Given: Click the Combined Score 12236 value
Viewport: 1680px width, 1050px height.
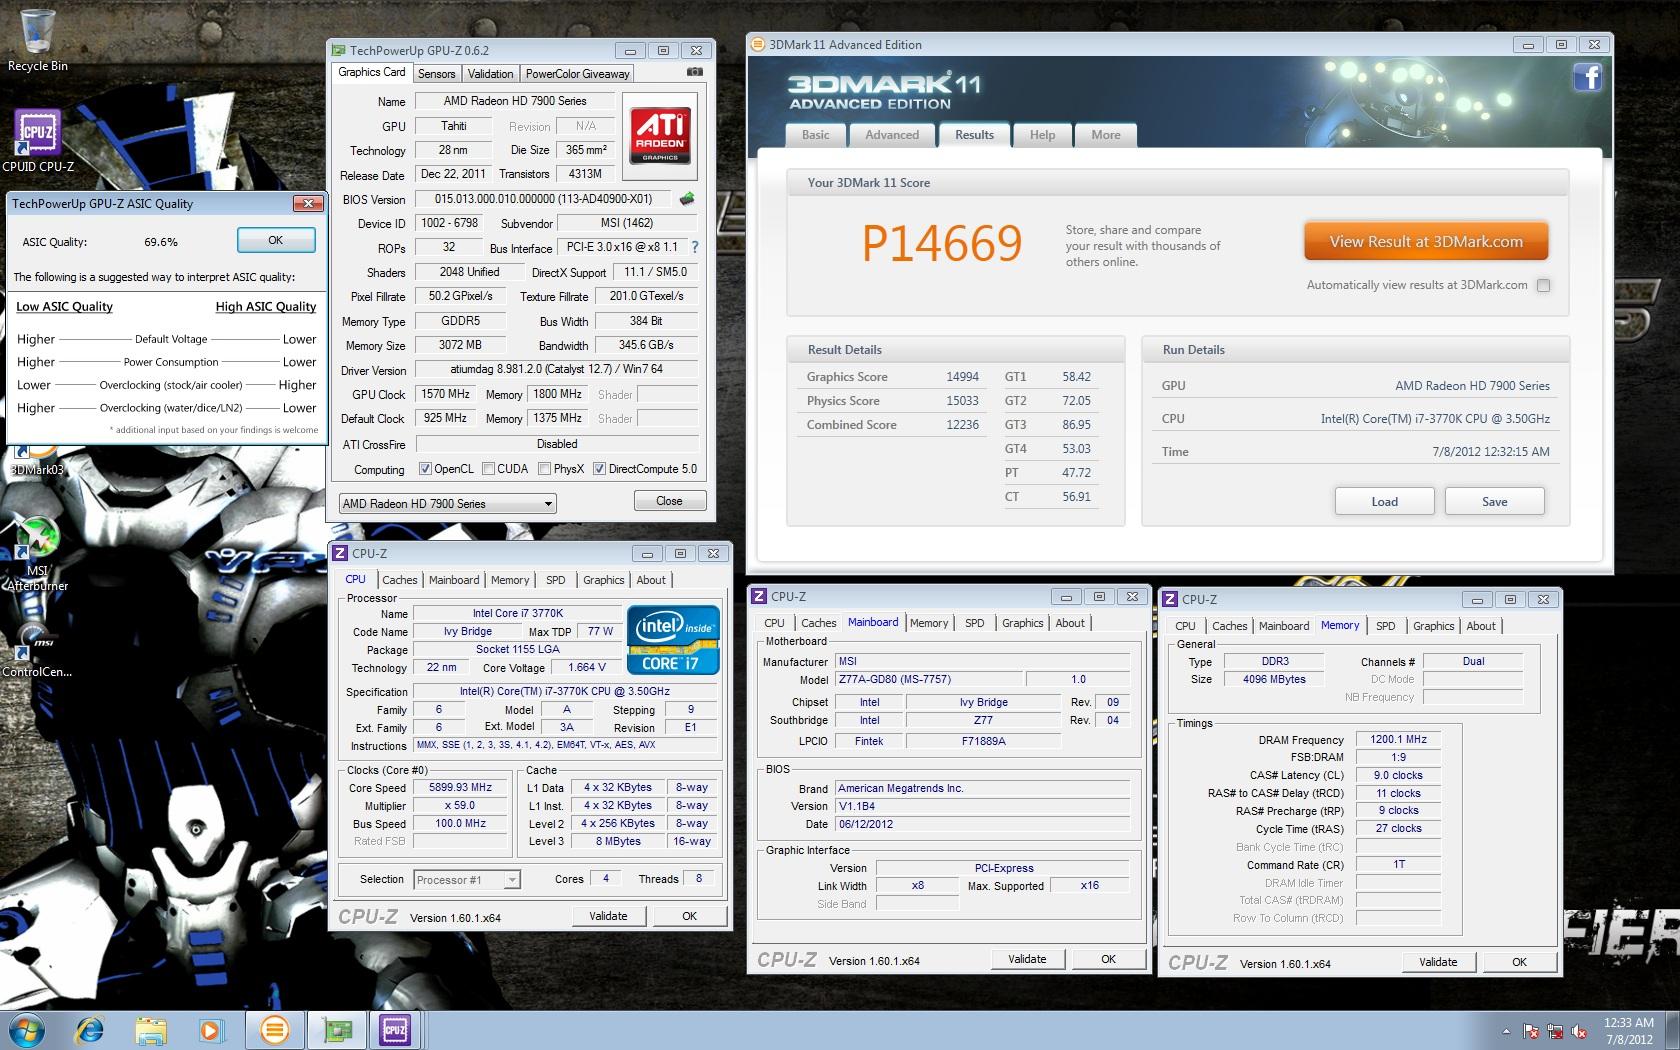Looking at the screenshot, I should 962,425.
